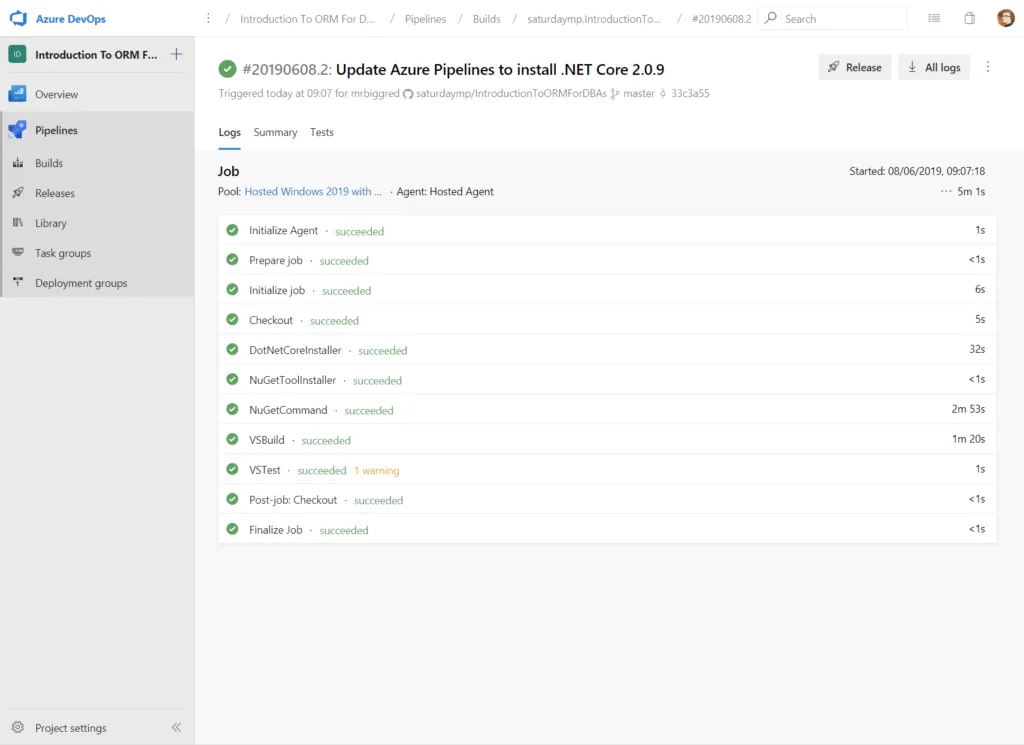Switch to the Tests tab

coord(321,133)
